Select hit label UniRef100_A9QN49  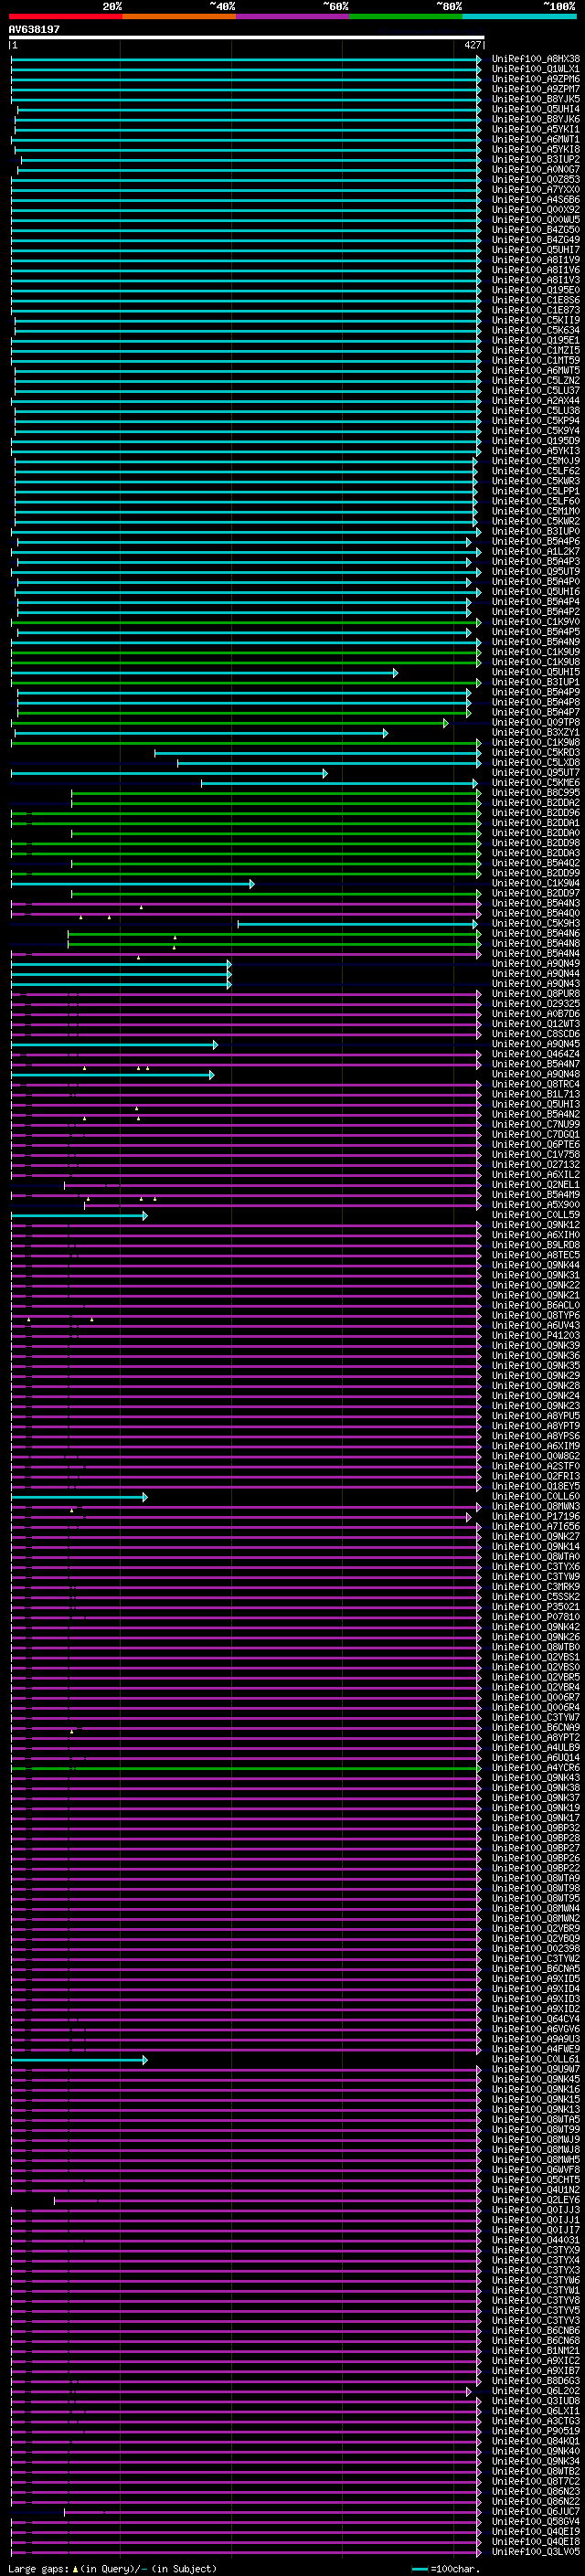[535, 964]
